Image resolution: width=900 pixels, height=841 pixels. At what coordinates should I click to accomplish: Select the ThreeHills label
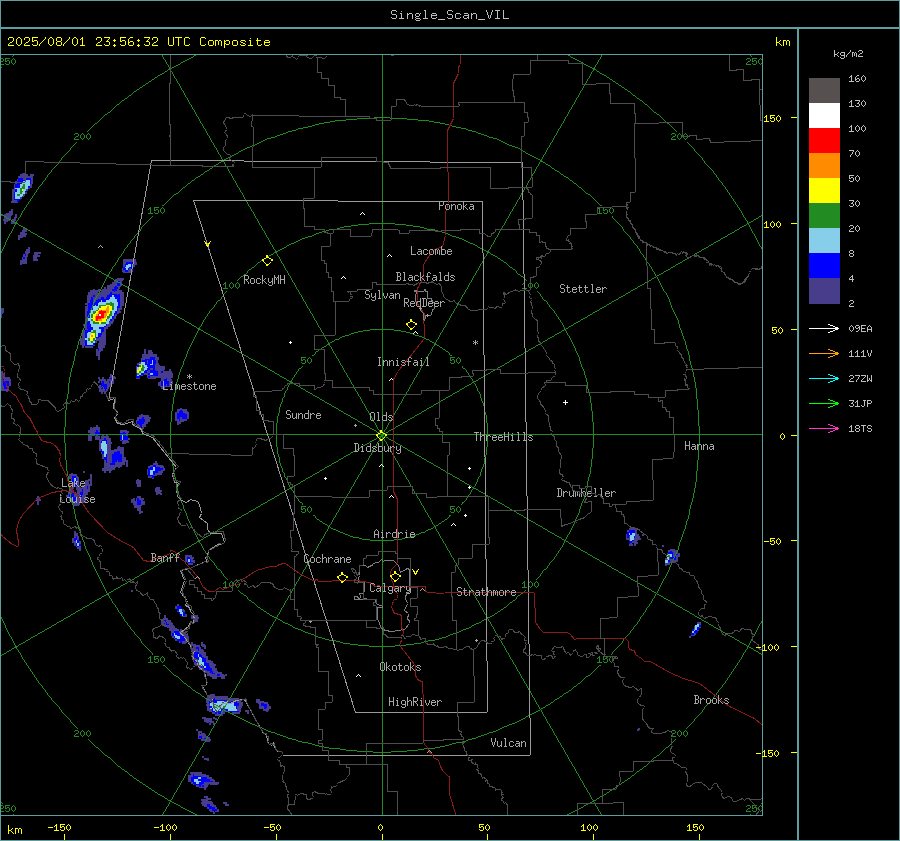pyautogui.click(x=503, y=437)
